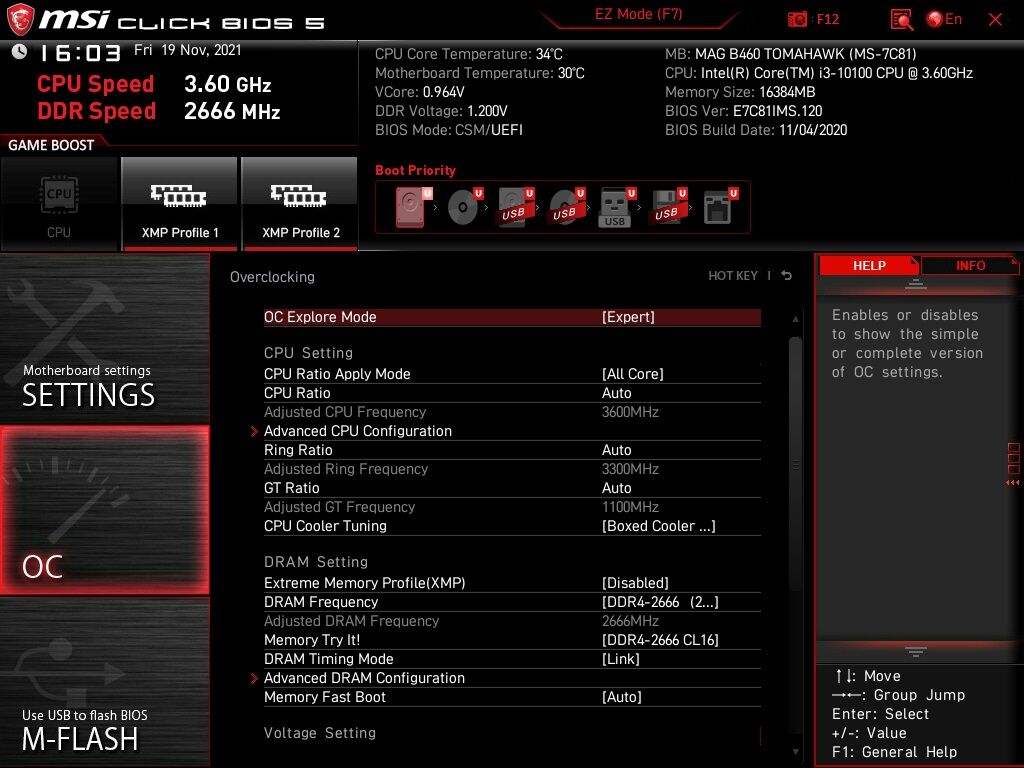The width and height of the screenshot is (1024, 768).
Task: Click the DRAM Setting group heading
Action: [x=316, y=562]
